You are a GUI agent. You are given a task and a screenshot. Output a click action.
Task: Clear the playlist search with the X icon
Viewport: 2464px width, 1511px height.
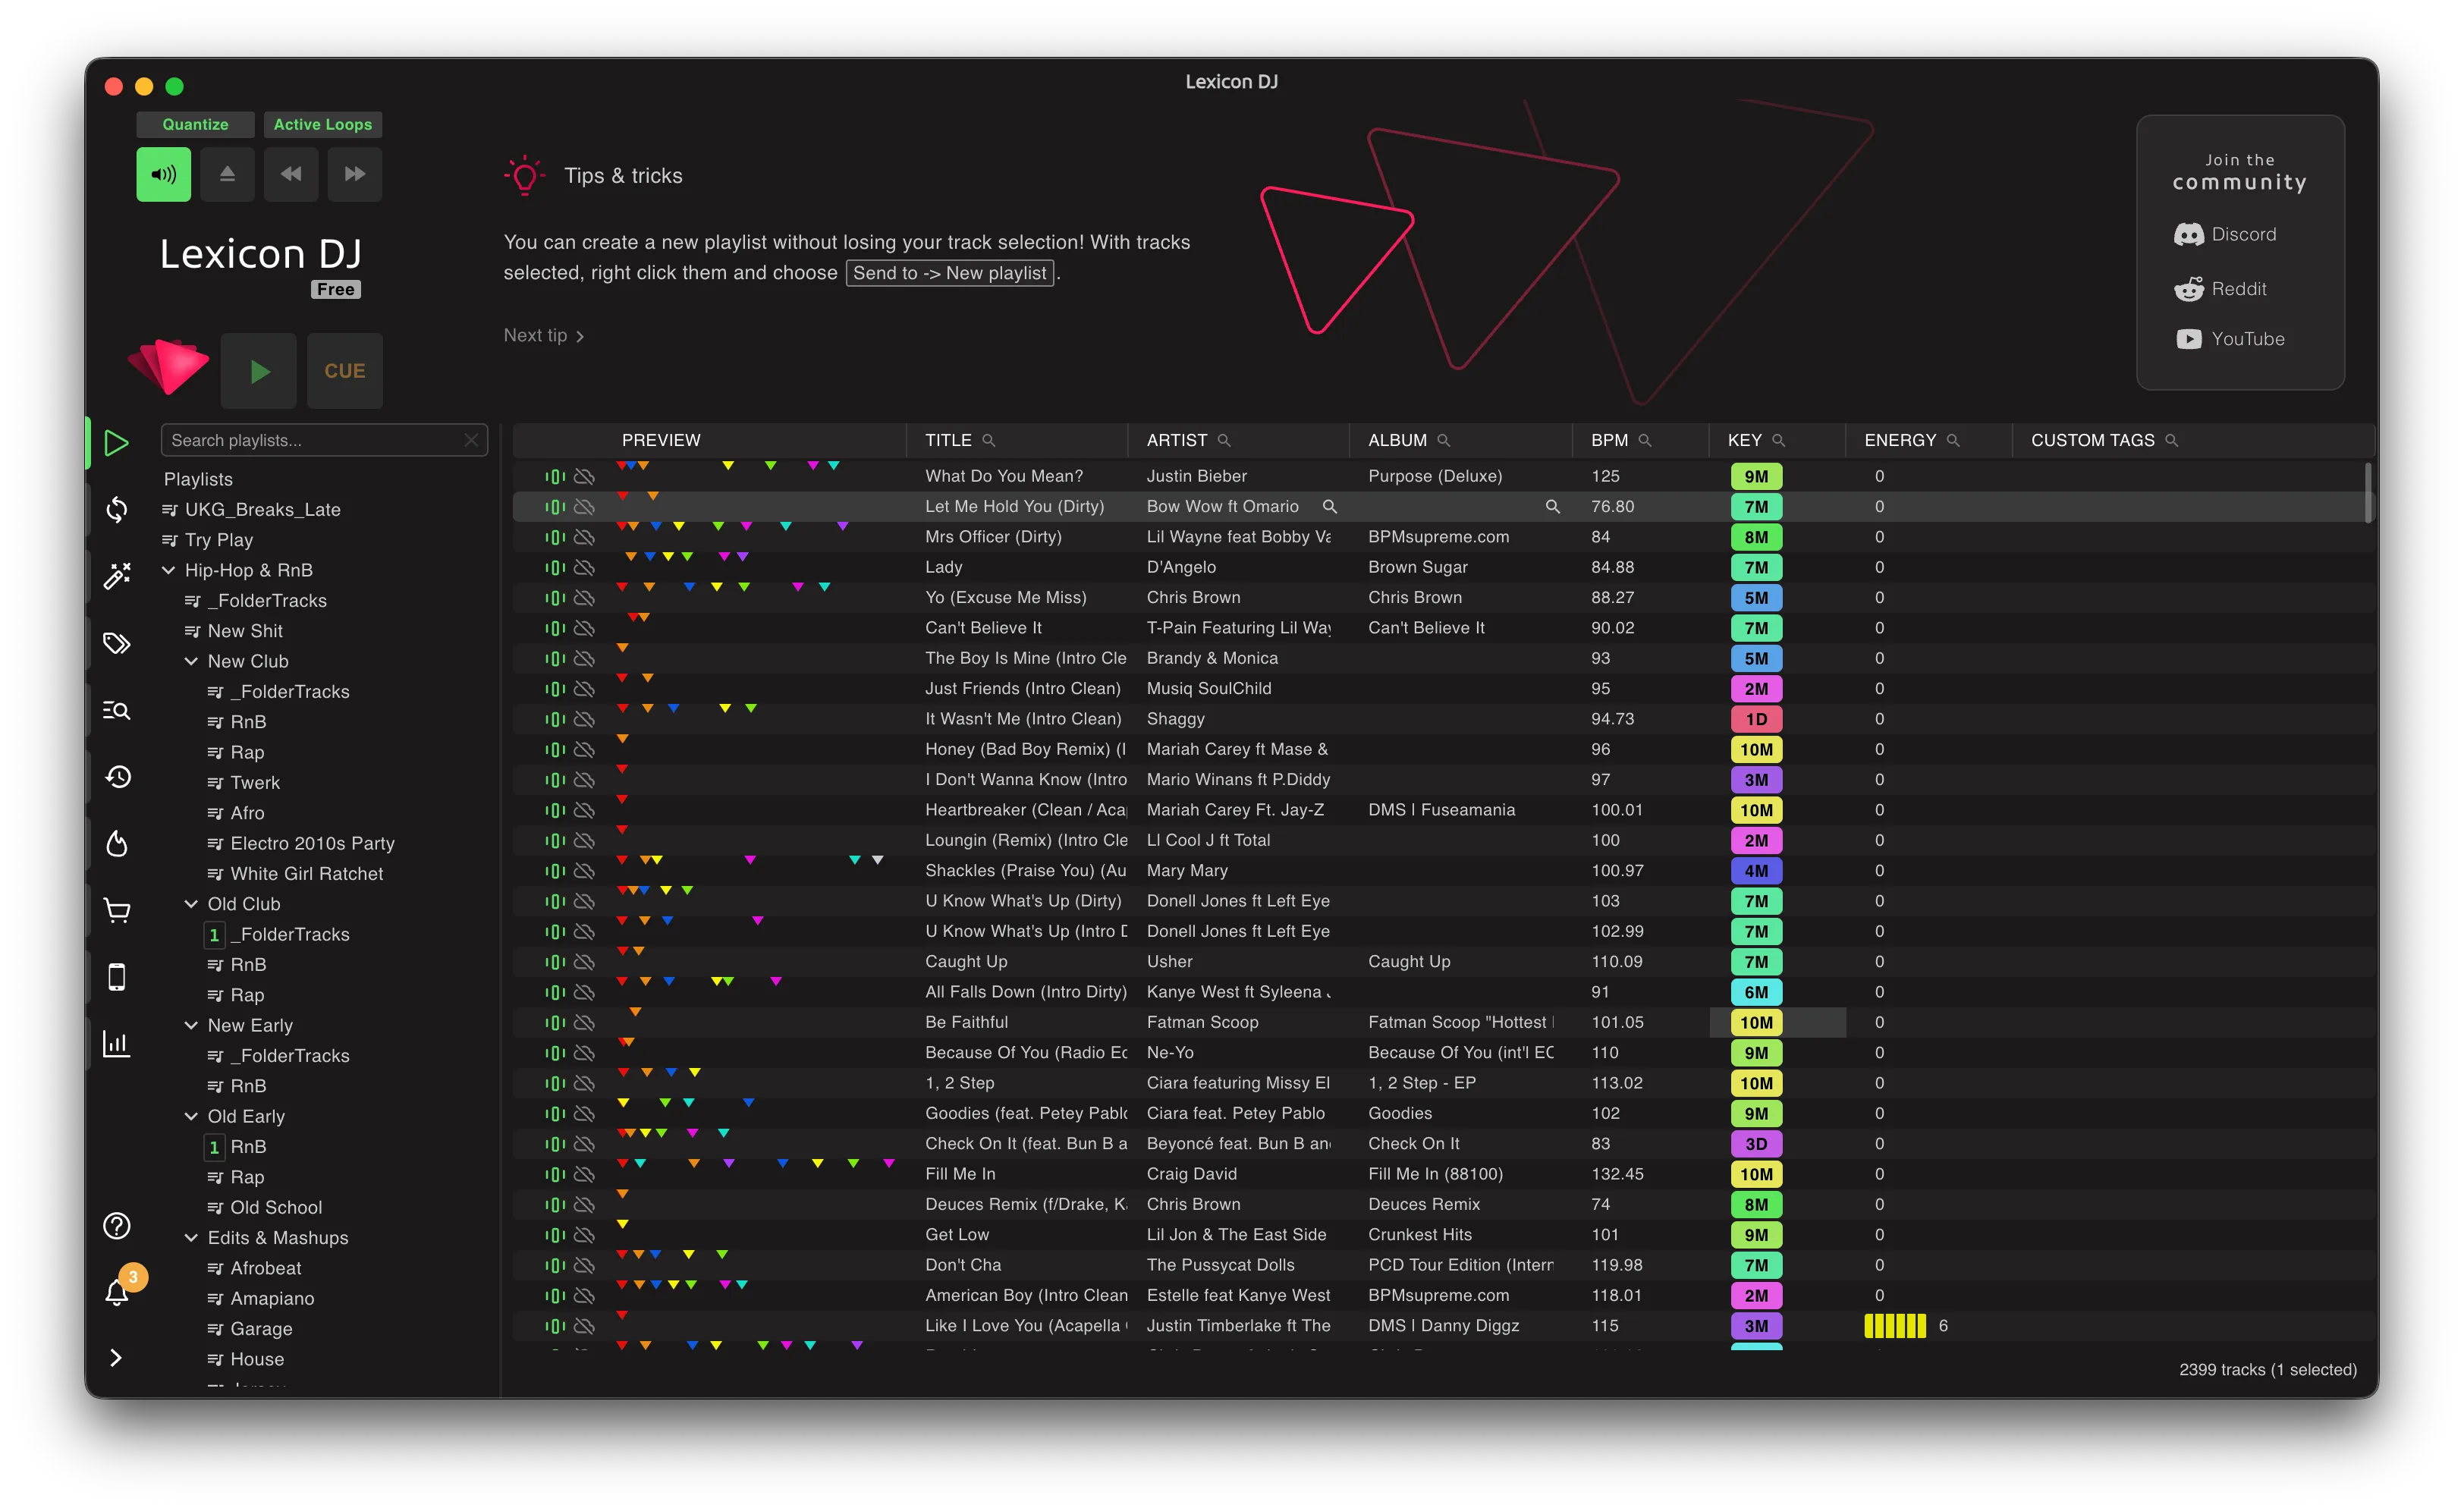(471, 440)
